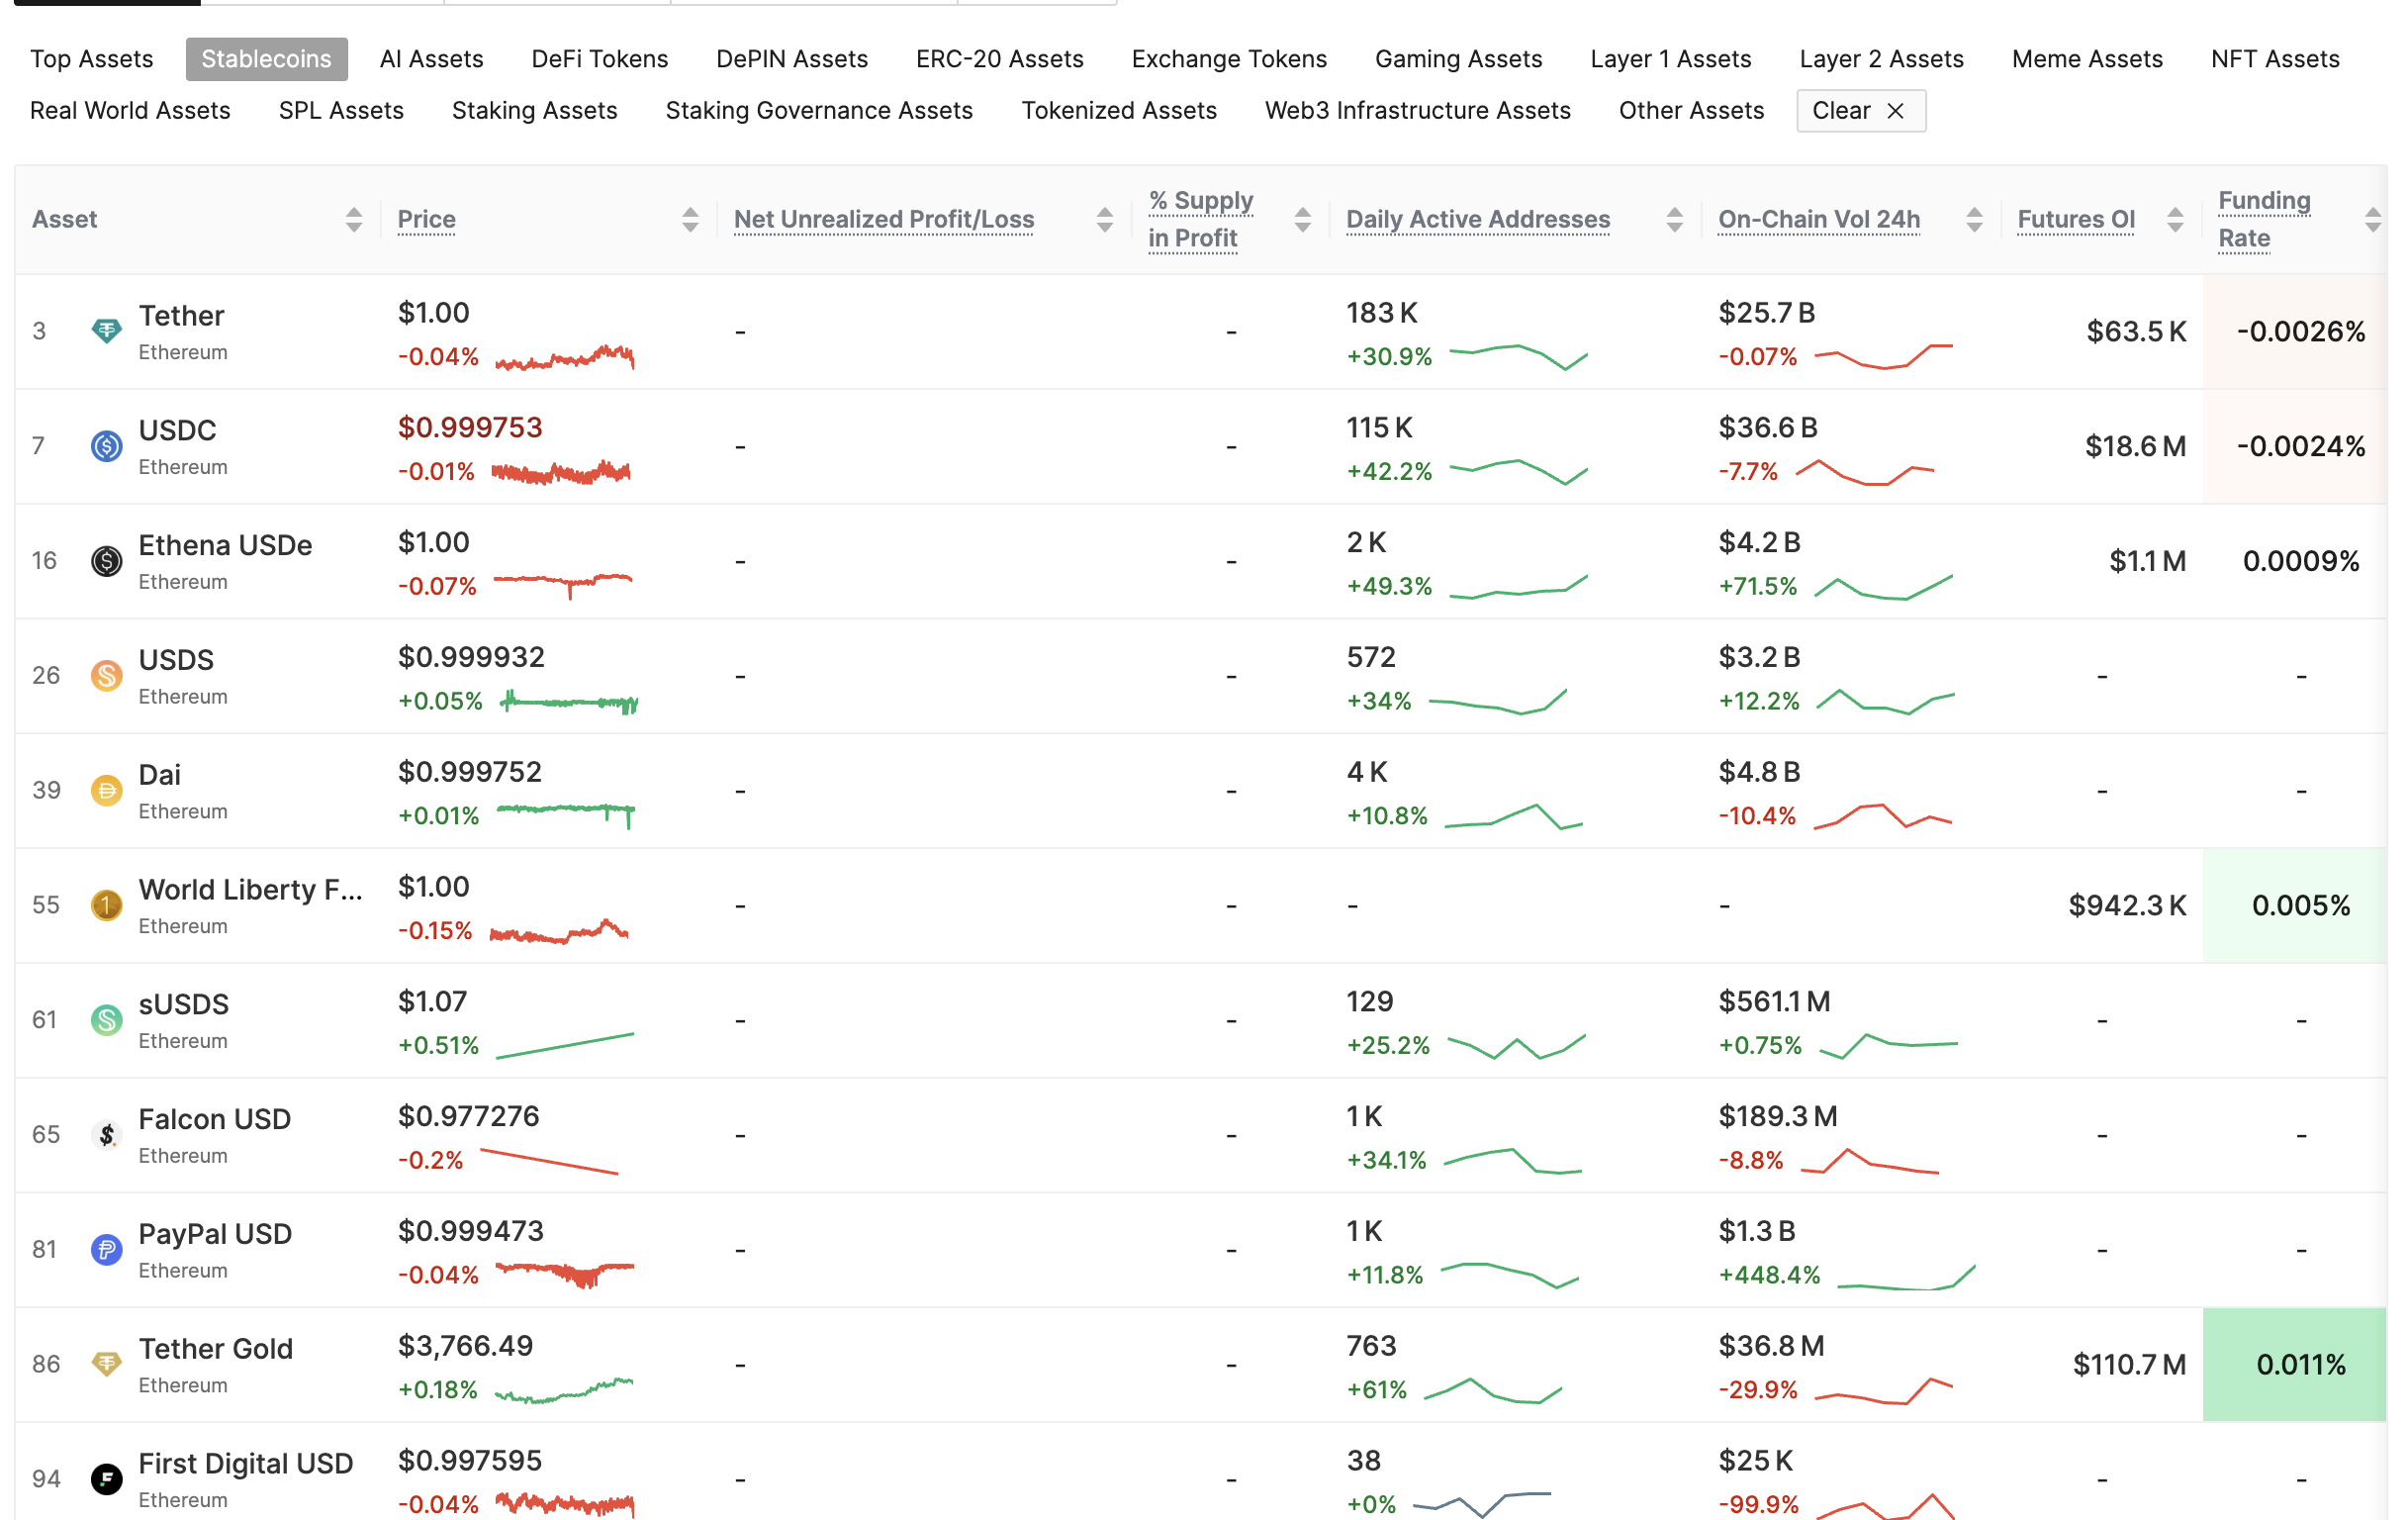Sort table by Asset column arrows
Viewport: 2408px width, 1520px height.
(353, 220)
